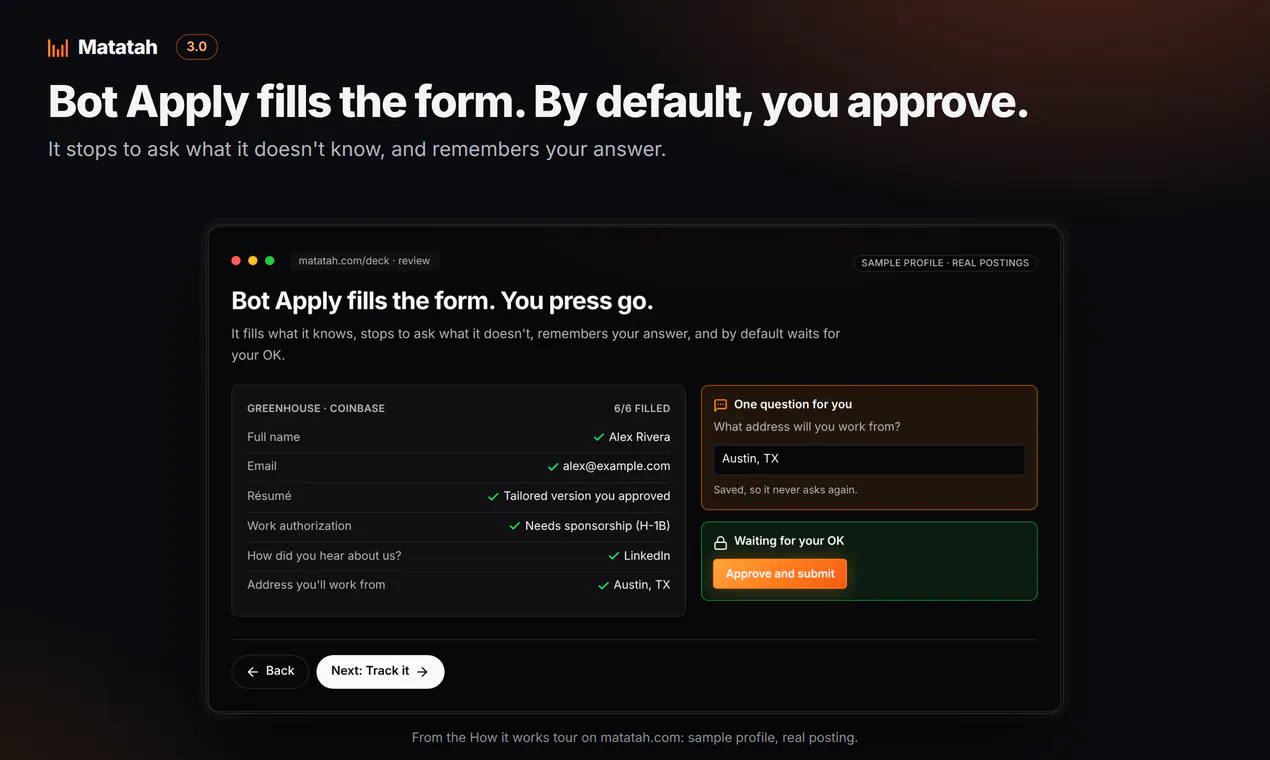Viewport: 1270px width, 760px height.
Task: Click the Address you'll work from label
Action: click(x=316, y=585)
